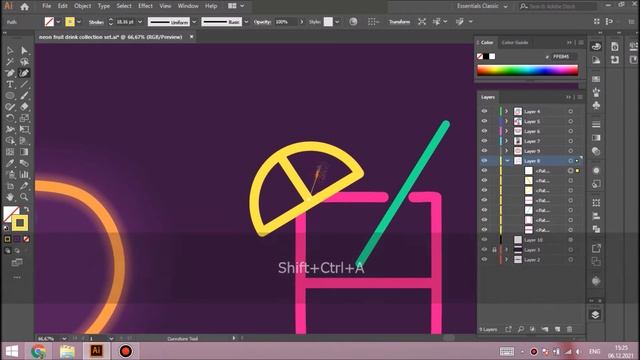Open the Object menu
This screenshot has height=360, width=640.
pos(82,6)
